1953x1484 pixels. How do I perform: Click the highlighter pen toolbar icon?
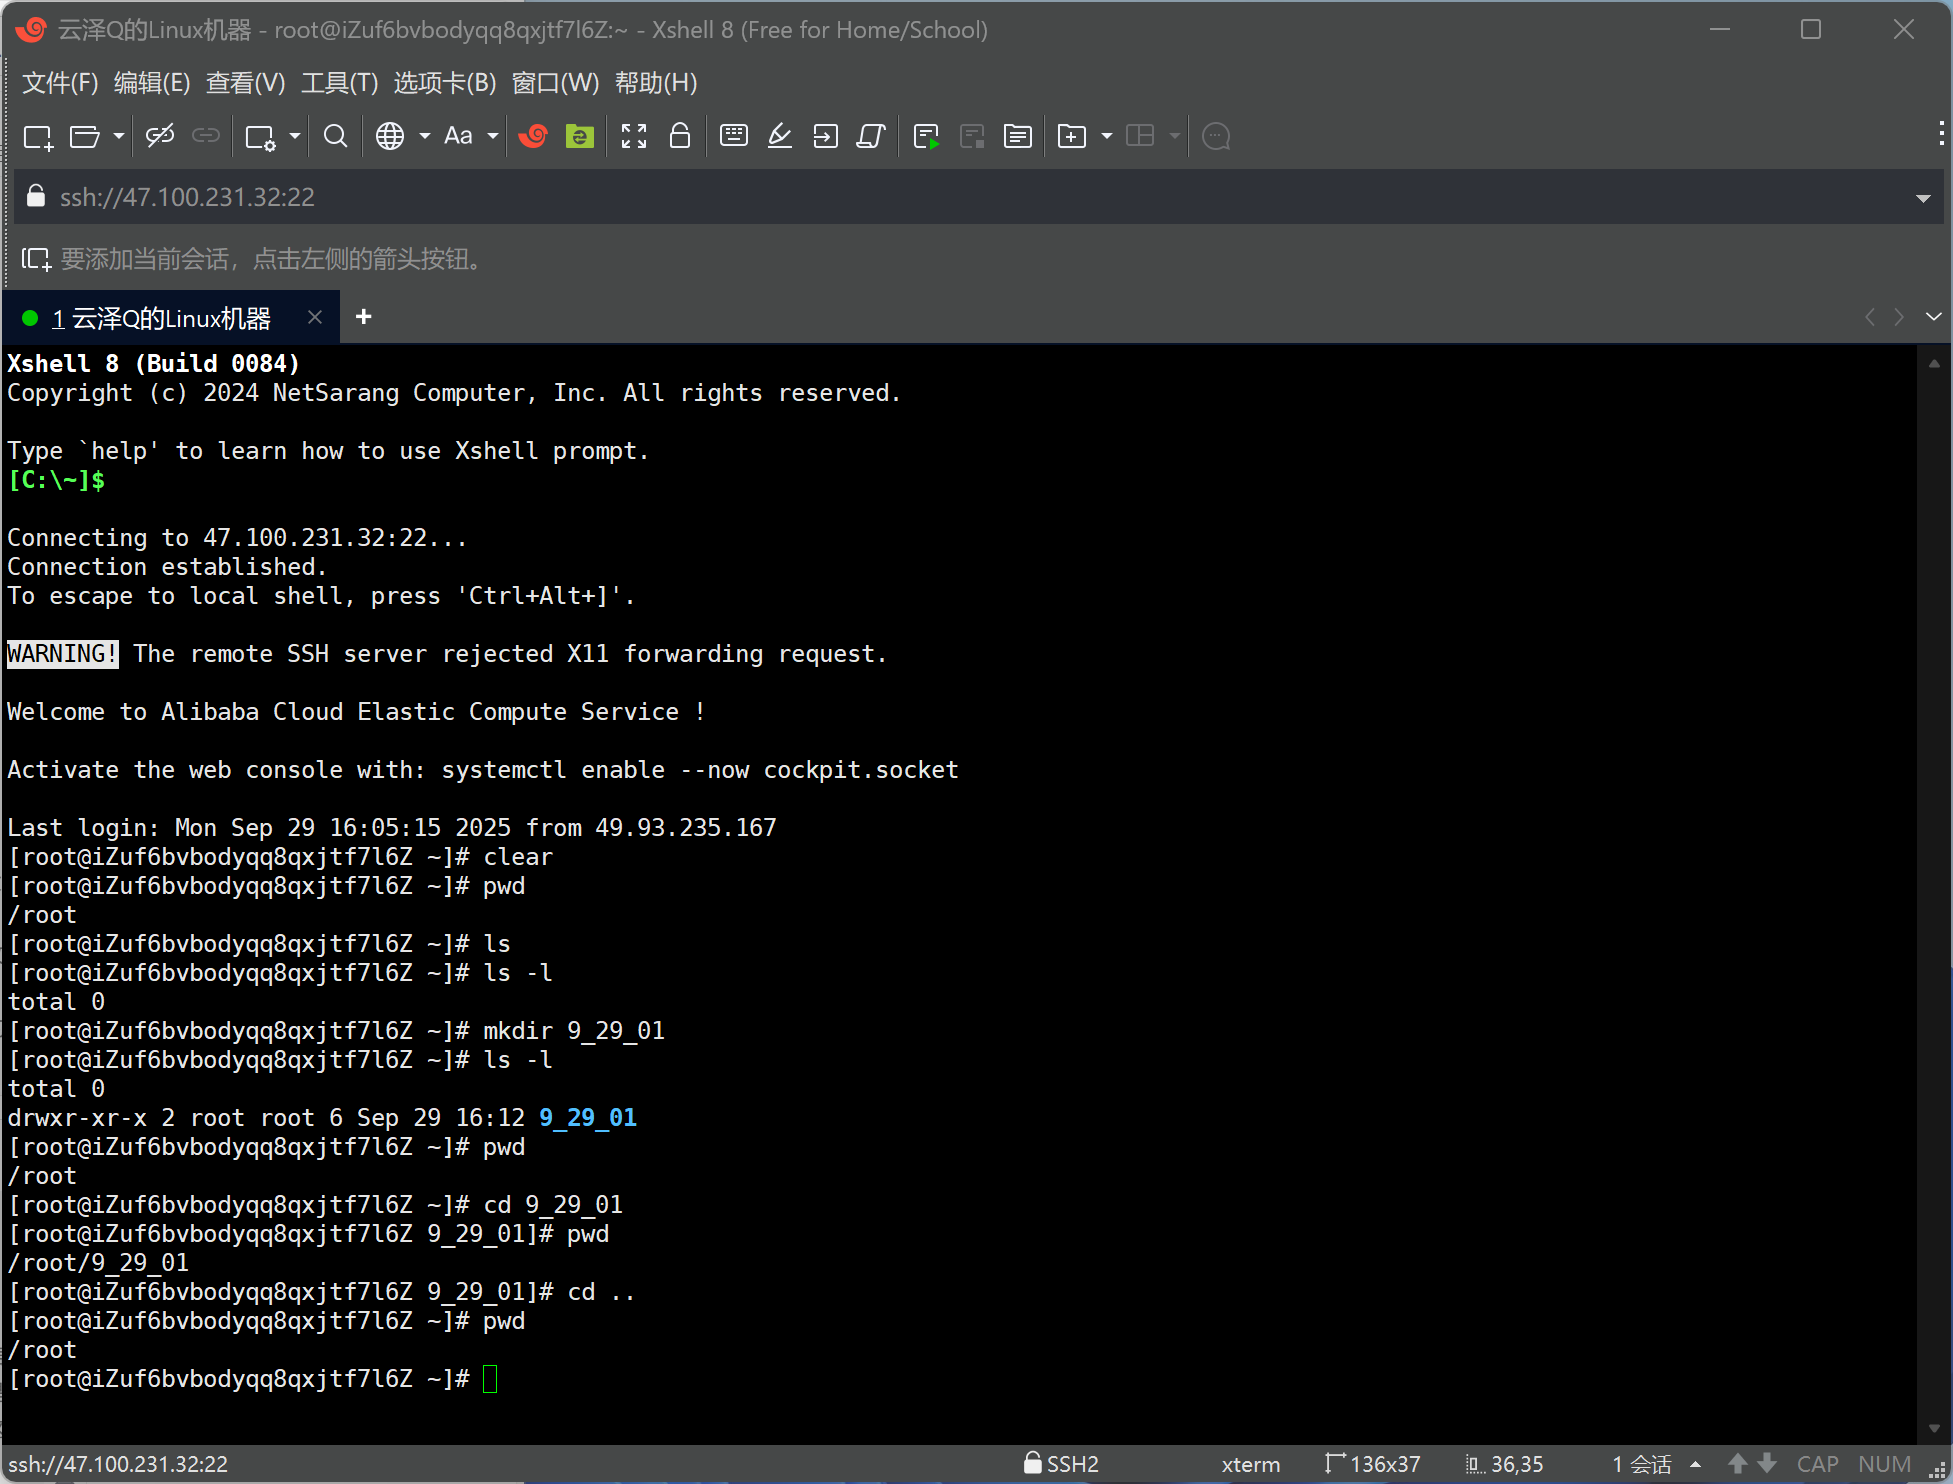780,136
